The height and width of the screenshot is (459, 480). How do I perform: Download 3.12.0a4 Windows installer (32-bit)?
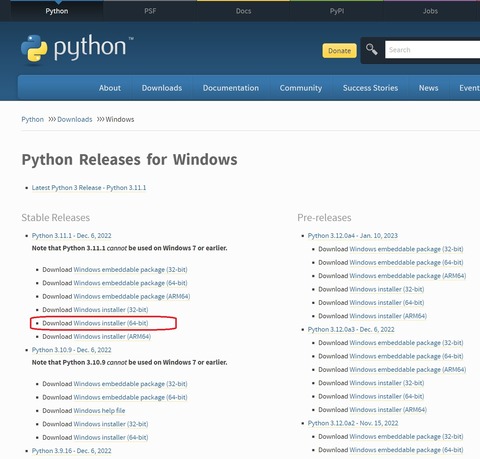[x=387, y=289]
